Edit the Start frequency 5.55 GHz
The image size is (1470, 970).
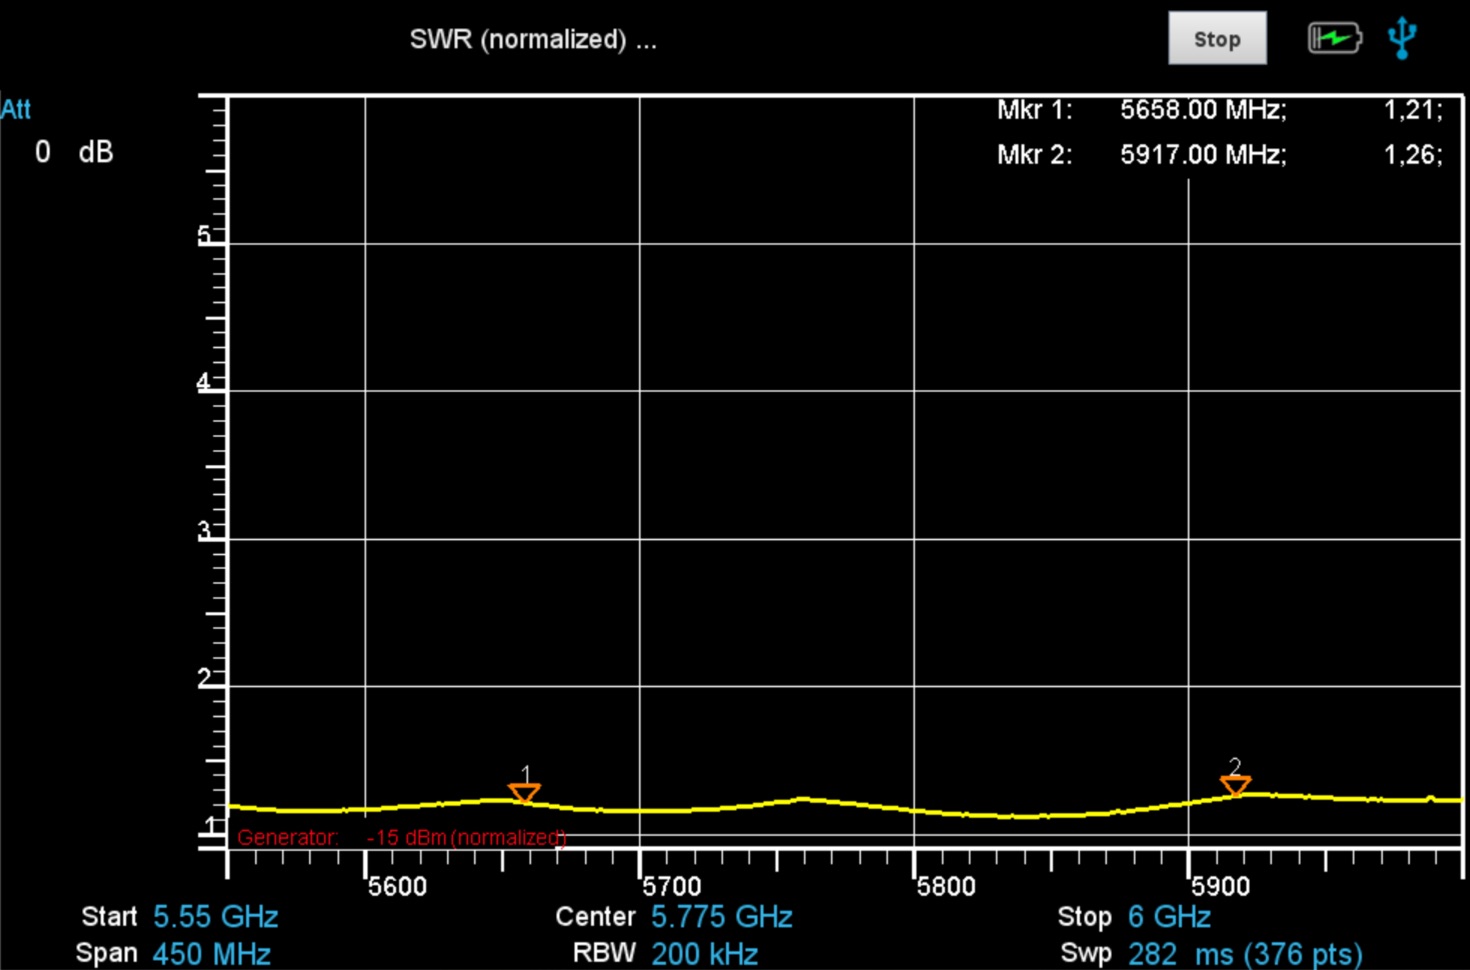(x=215, y=917)
